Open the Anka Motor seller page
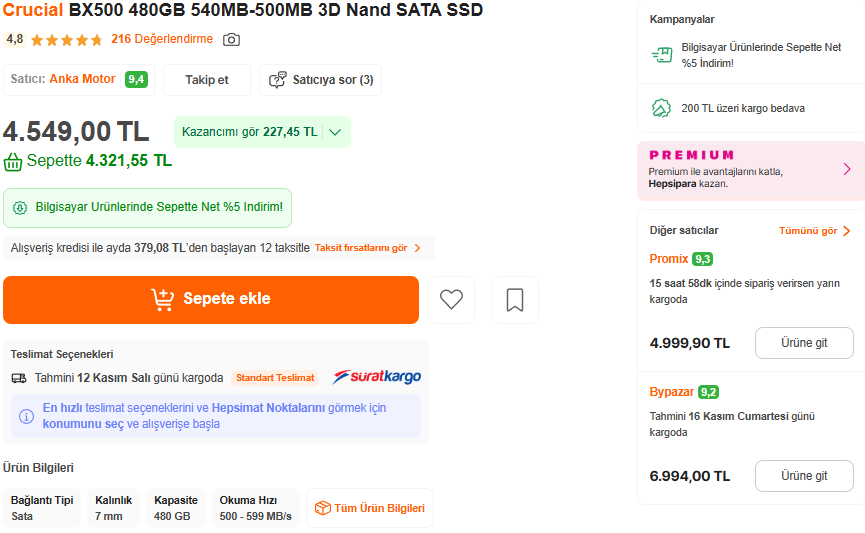Viewport: 865px width, 533px height. pyautogui.click(x=82, y=80)
